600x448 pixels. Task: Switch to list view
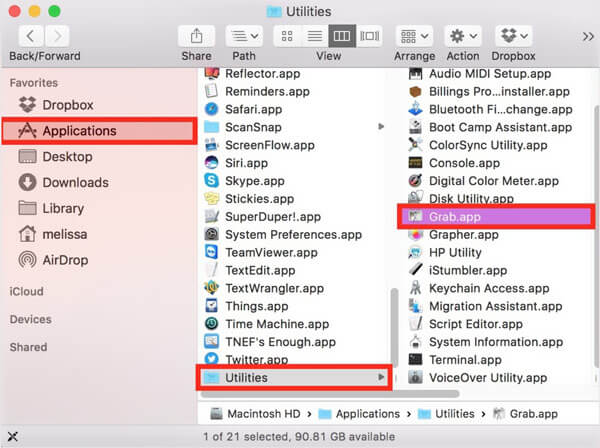[x=315, y=36]
